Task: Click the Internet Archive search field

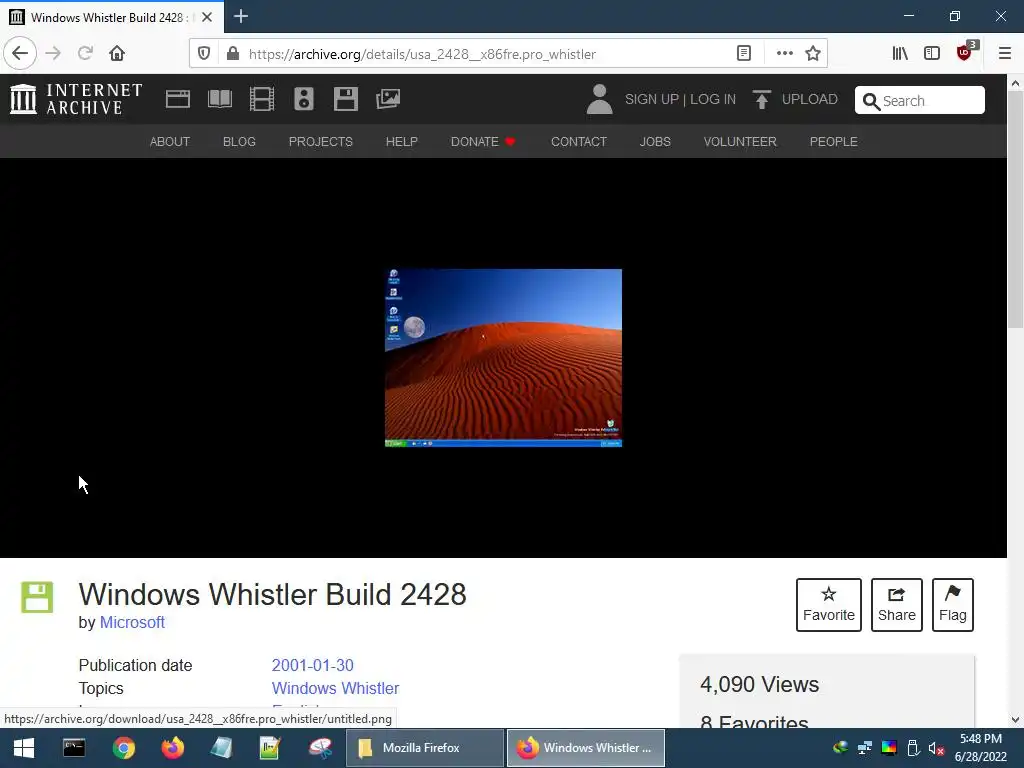Action: [x=920, y=101]
